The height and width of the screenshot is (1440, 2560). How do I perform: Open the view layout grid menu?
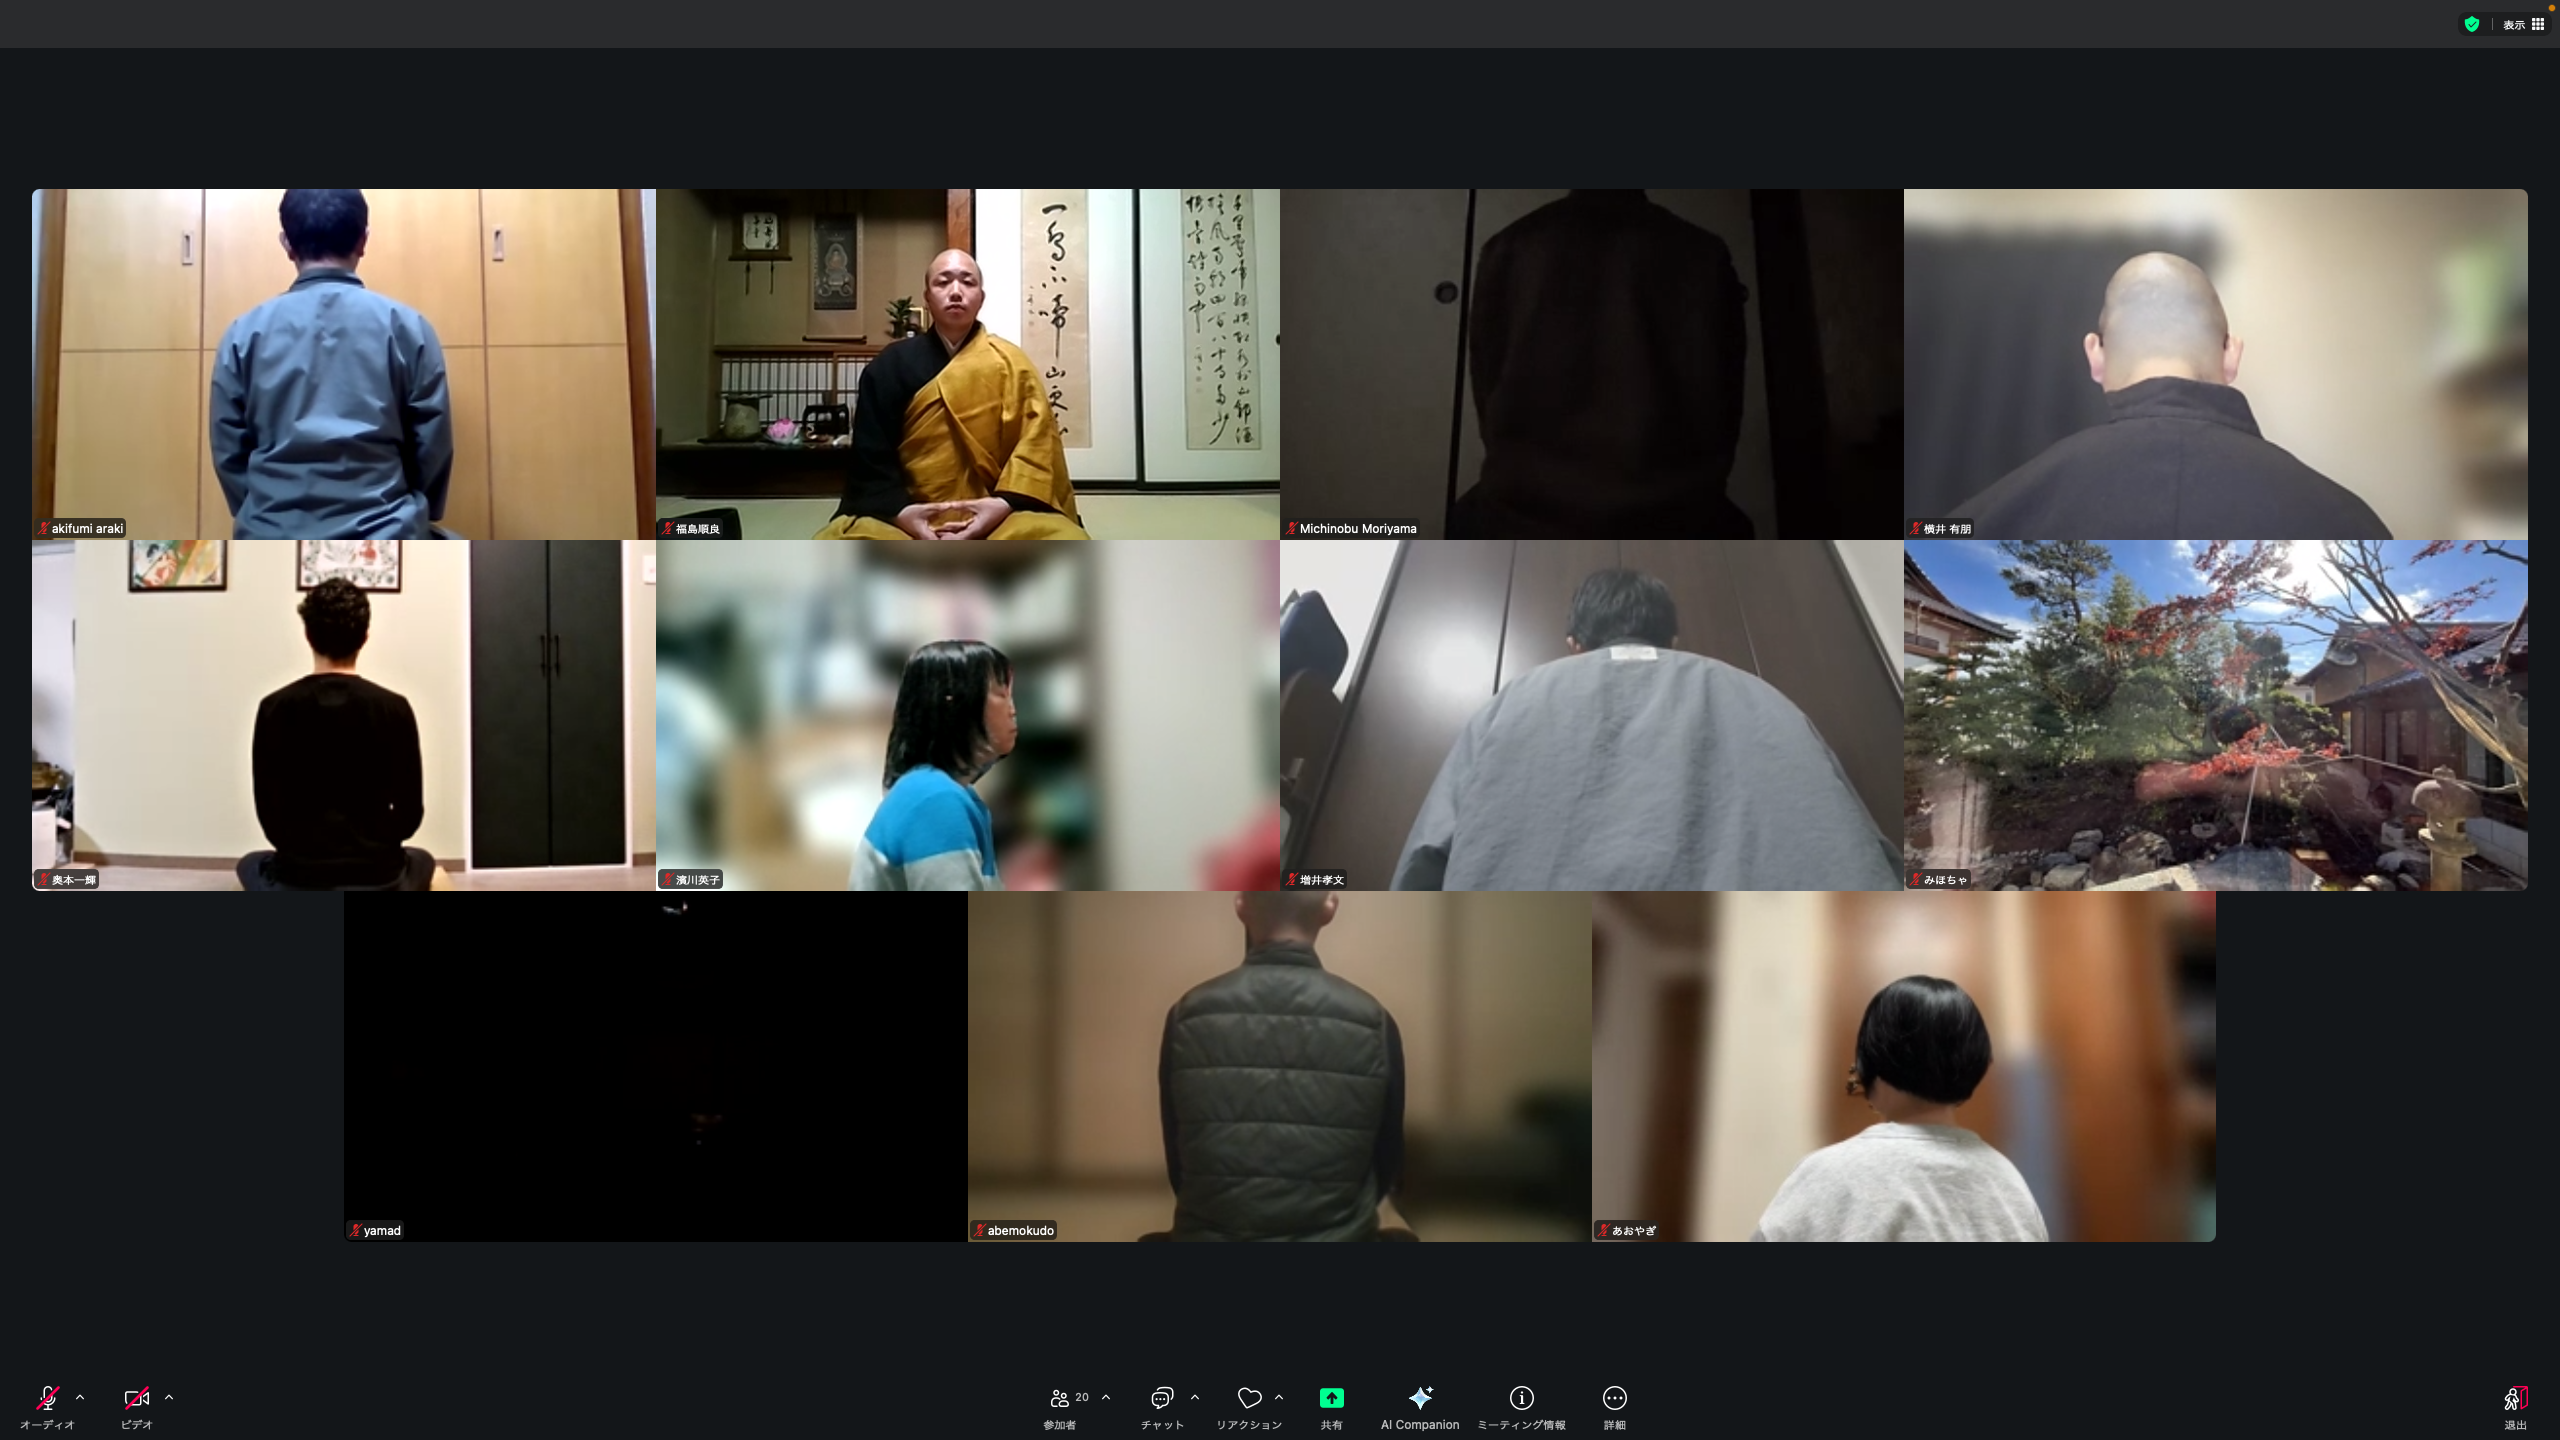point(2524,24)
